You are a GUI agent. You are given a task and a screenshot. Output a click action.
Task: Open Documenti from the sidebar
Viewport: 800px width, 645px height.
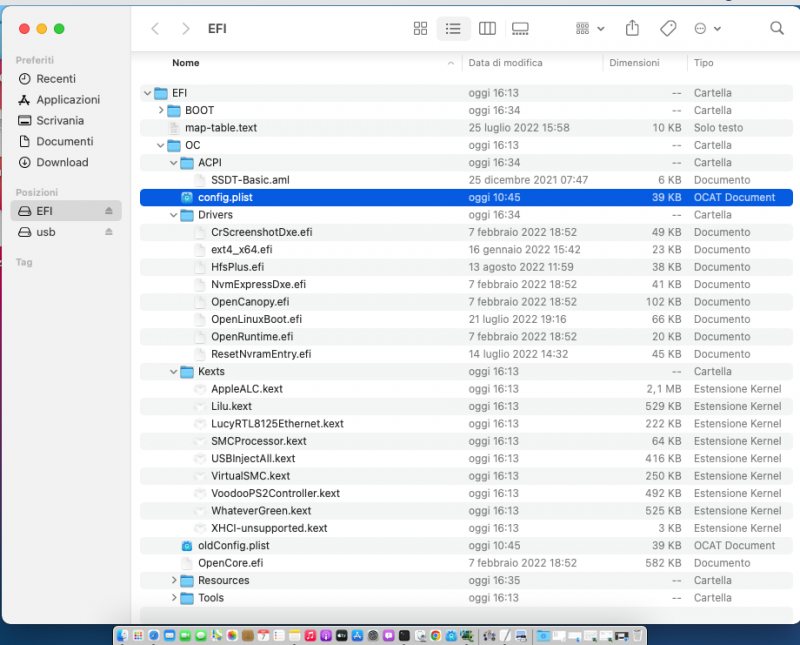pyautogui.click(x=63, y=141)
